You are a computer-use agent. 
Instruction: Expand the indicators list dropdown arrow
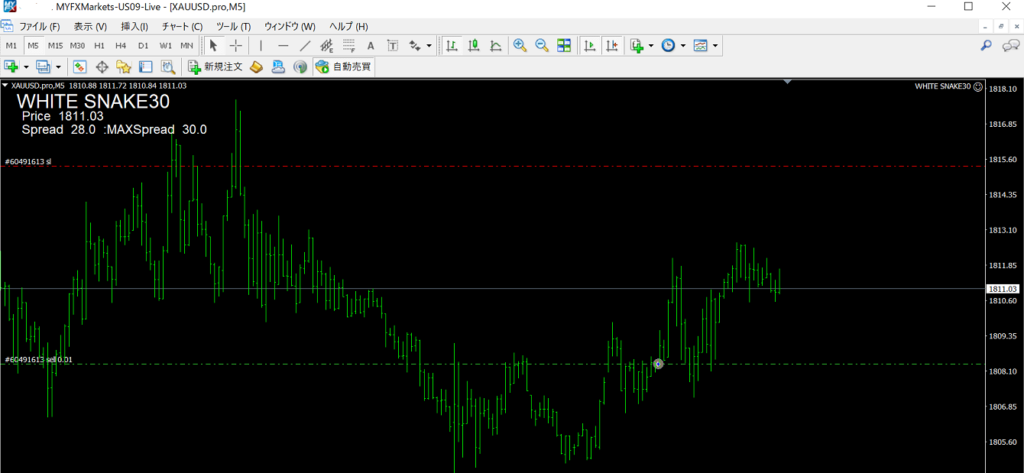pyautogui.click(x=651, y=46)
